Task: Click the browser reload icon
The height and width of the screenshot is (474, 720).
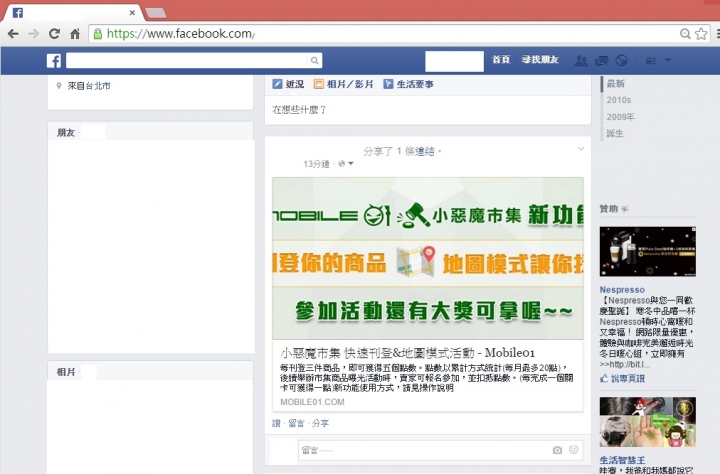Action: click(54, 34)
